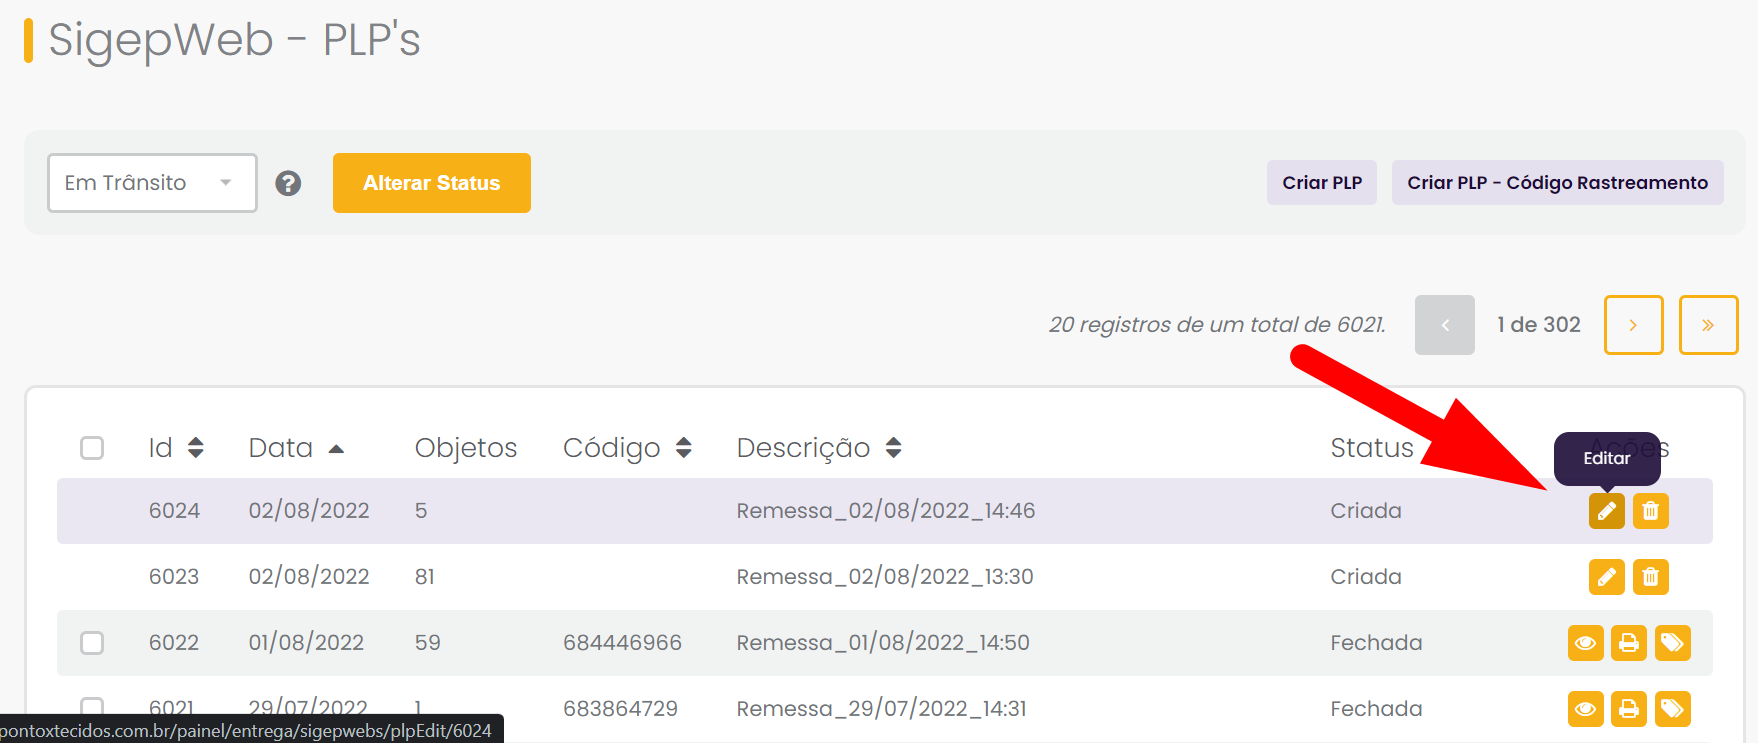Sort table by Id column
The image size is (1758, 743).
pyautogui.click(x=176, y=448)
